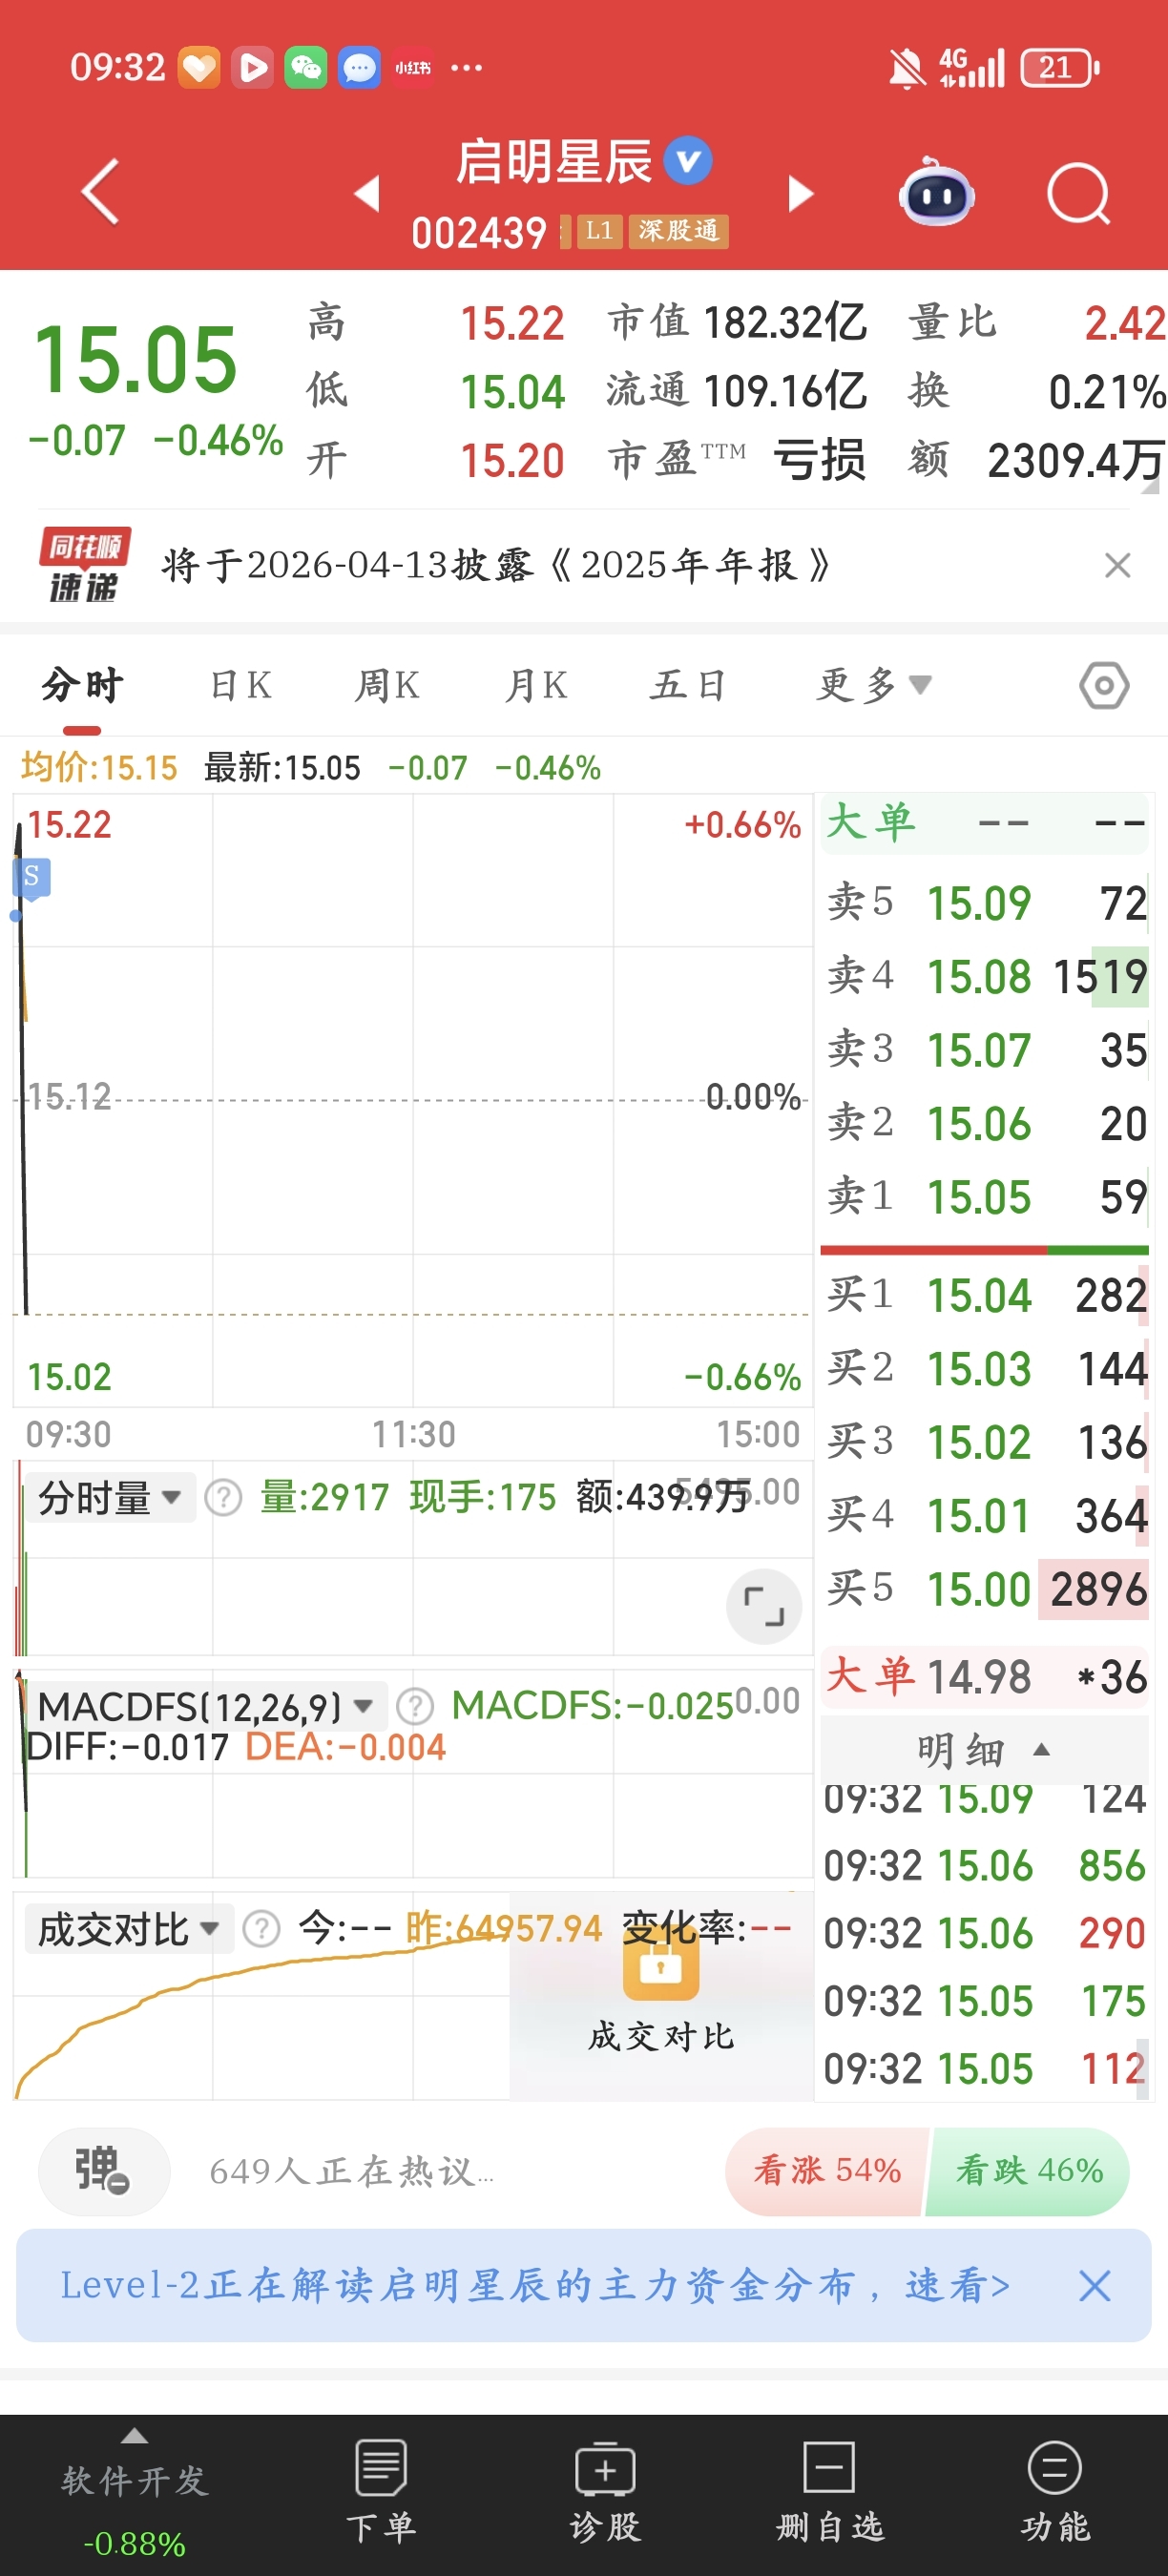
Task: Open the 下单 order icon
Action: point(380,2491)
